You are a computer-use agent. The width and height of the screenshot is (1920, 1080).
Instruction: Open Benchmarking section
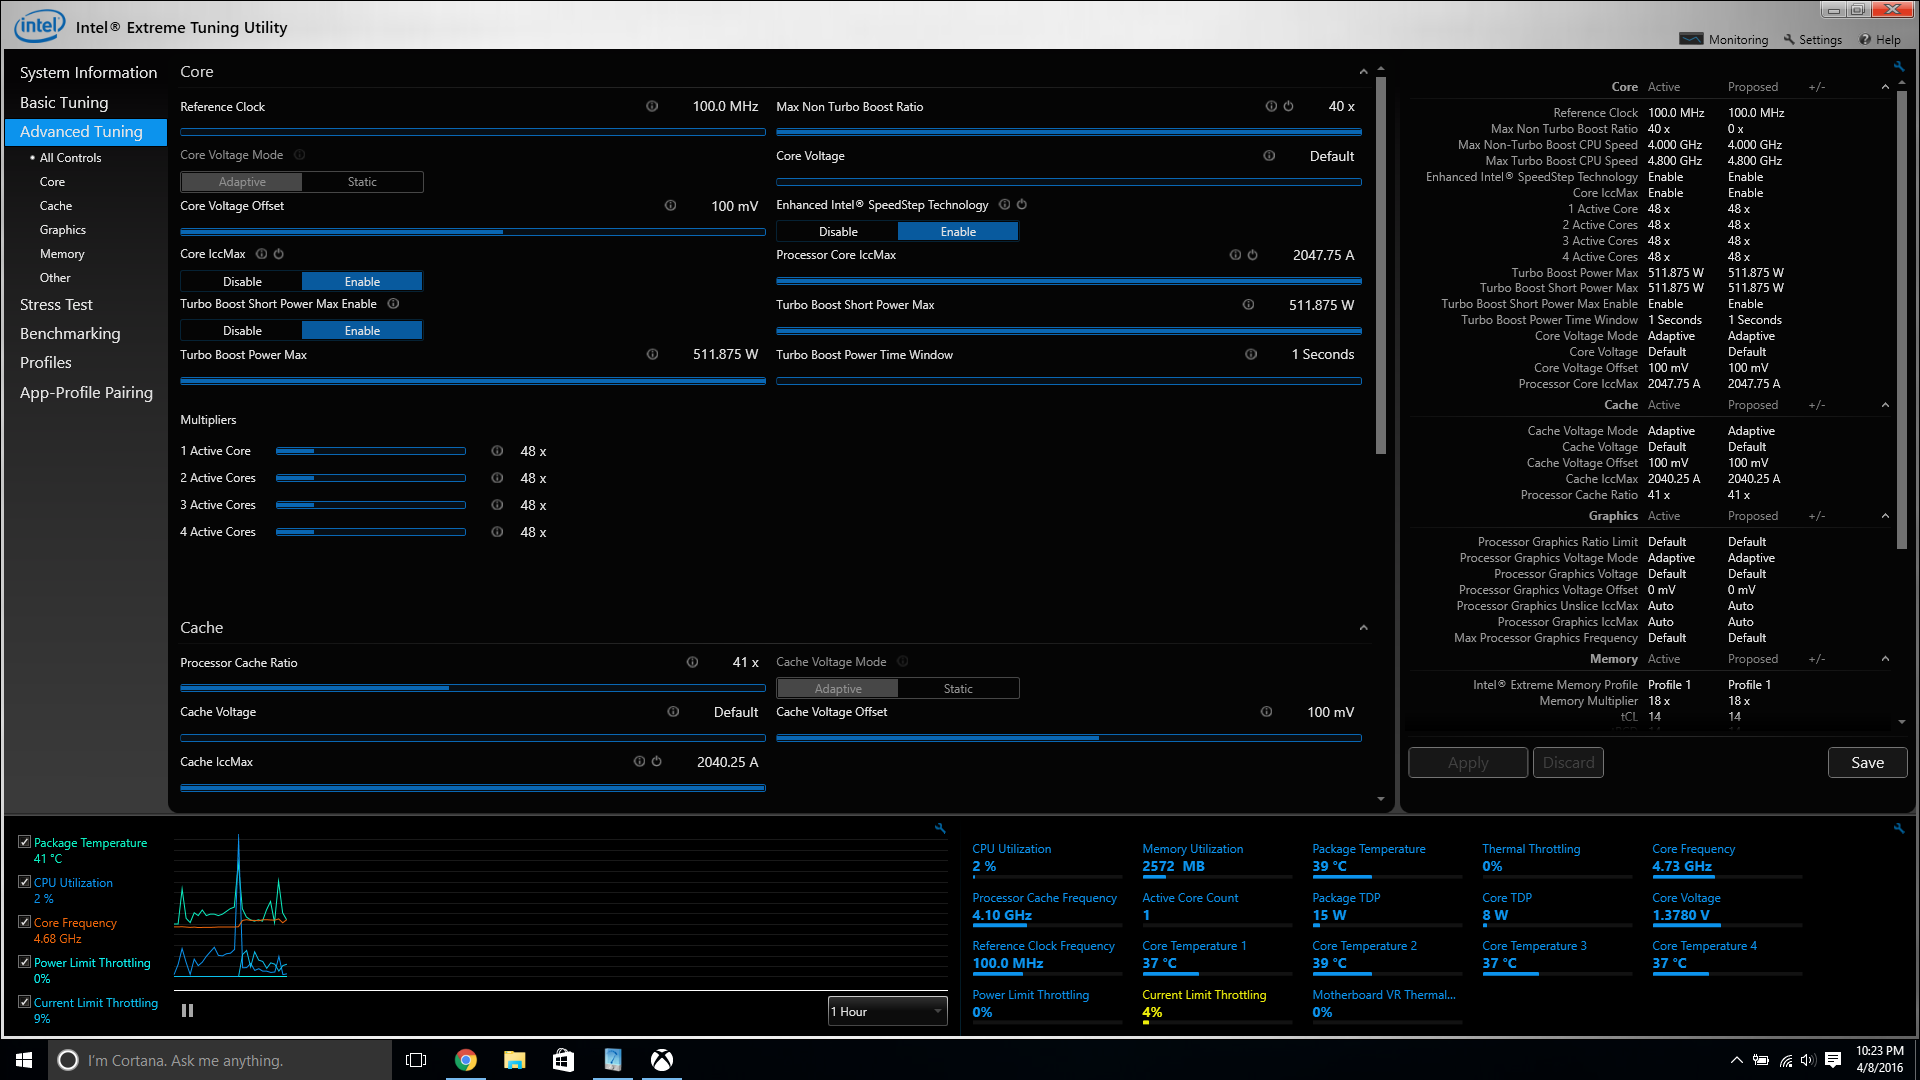[x=70, y=334]
